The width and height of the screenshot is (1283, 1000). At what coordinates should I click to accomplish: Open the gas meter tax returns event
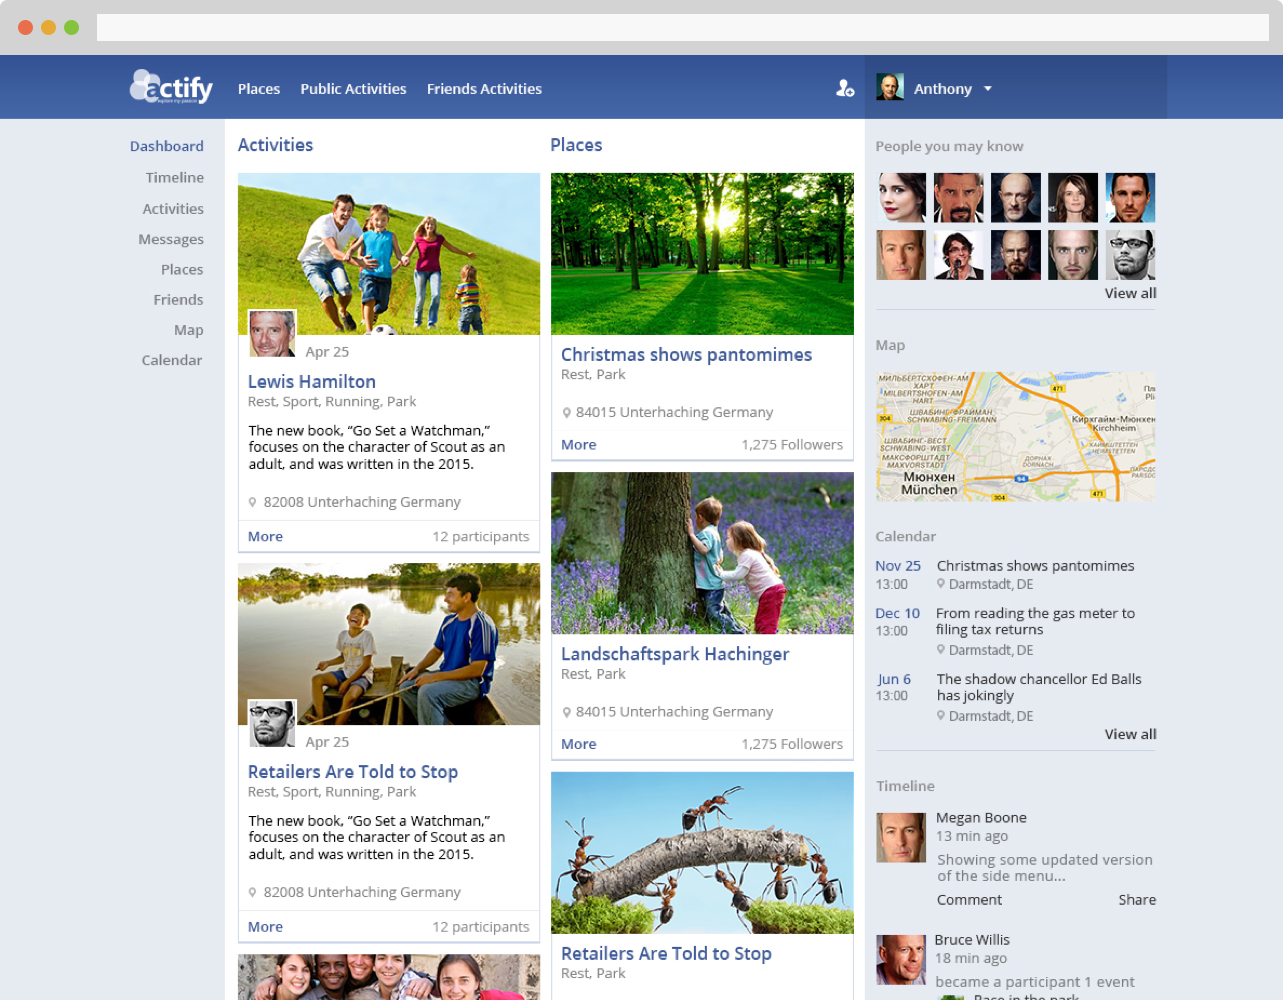(x=1035, y=621)
